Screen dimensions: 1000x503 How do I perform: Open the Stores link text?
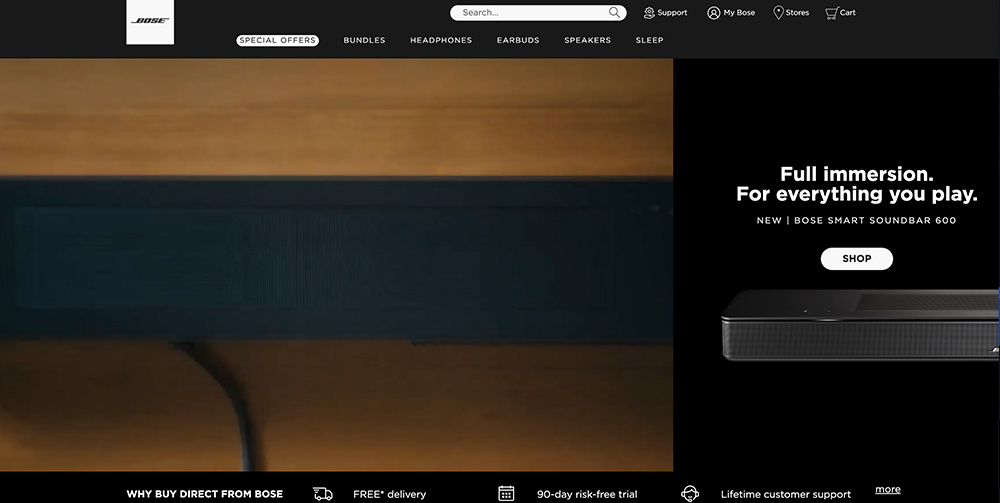point(797,13)
